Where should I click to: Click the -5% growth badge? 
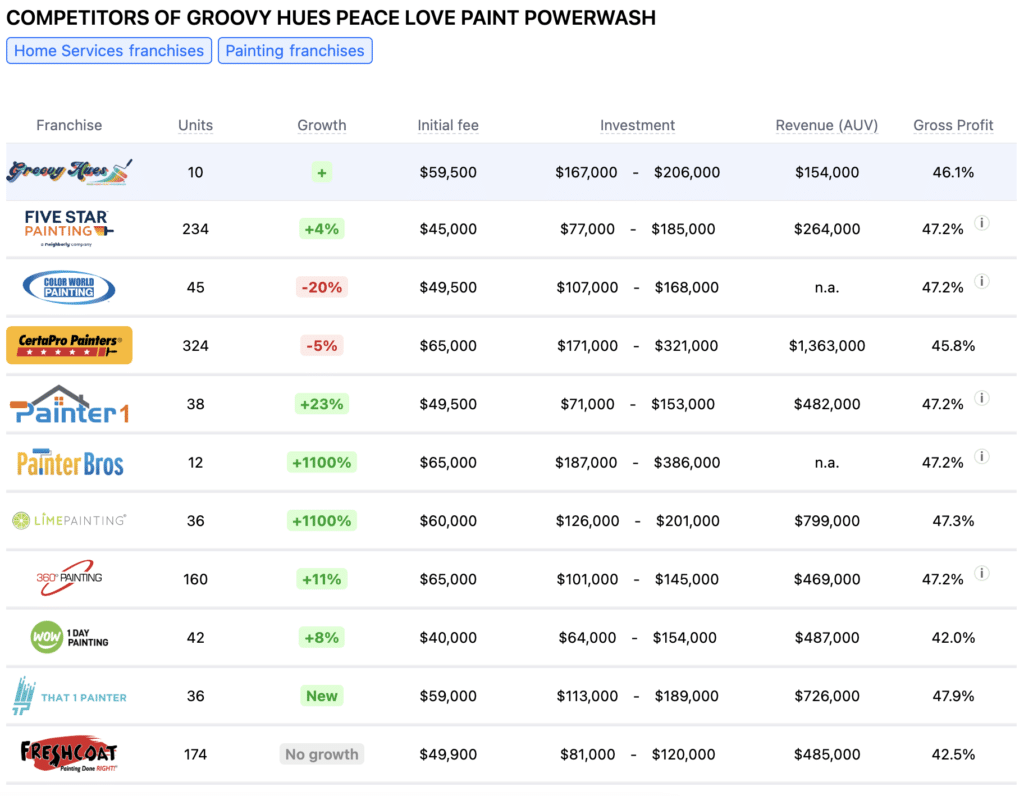pyautogui.click(x=322, y=345)
